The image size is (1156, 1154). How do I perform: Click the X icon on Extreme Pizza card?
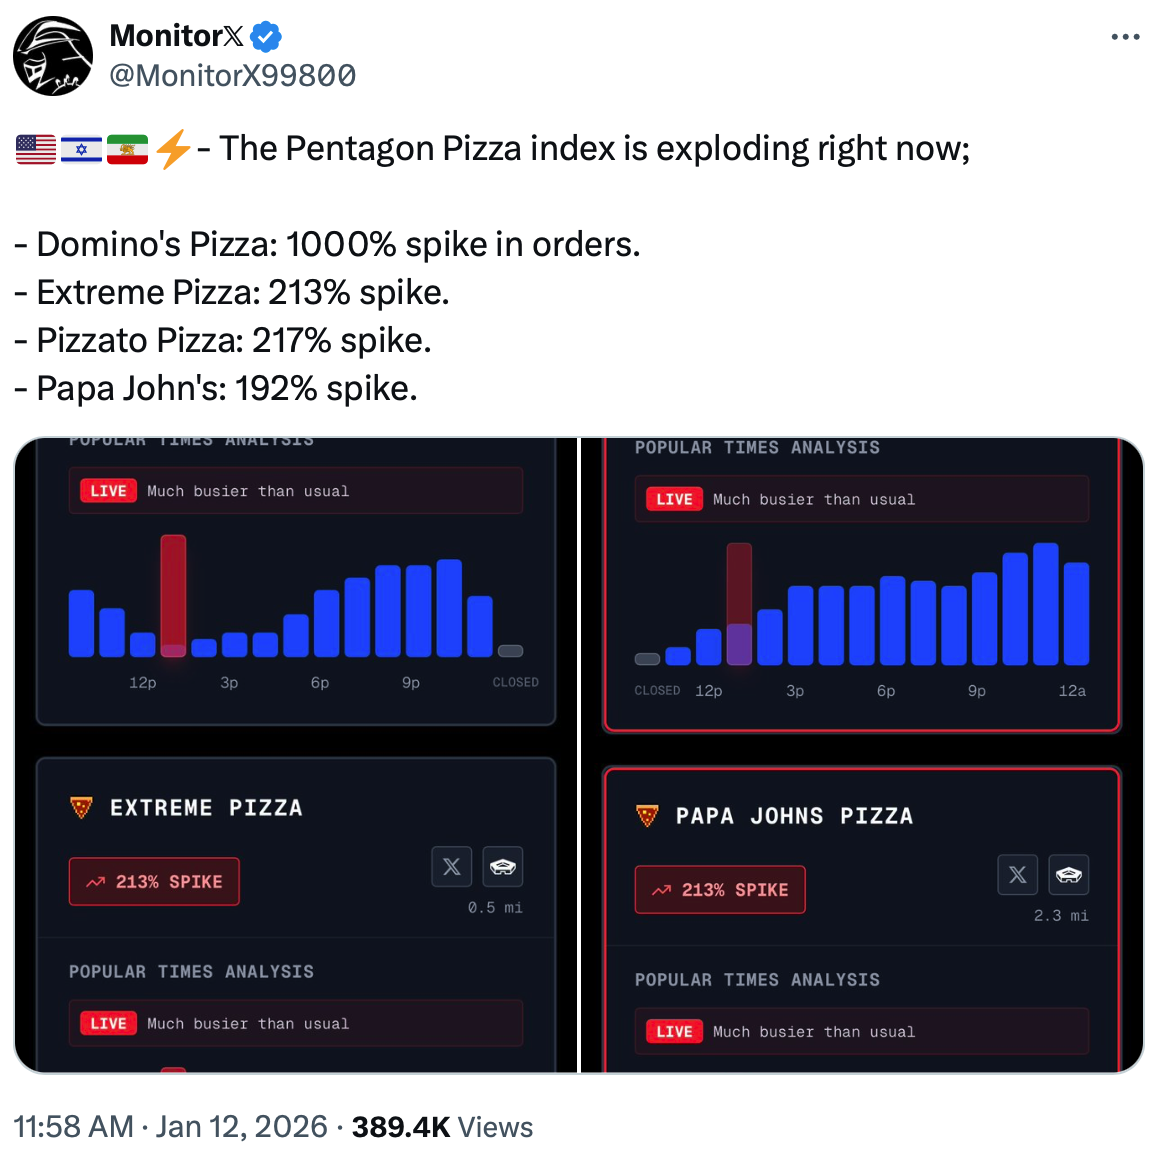[452, 867]
